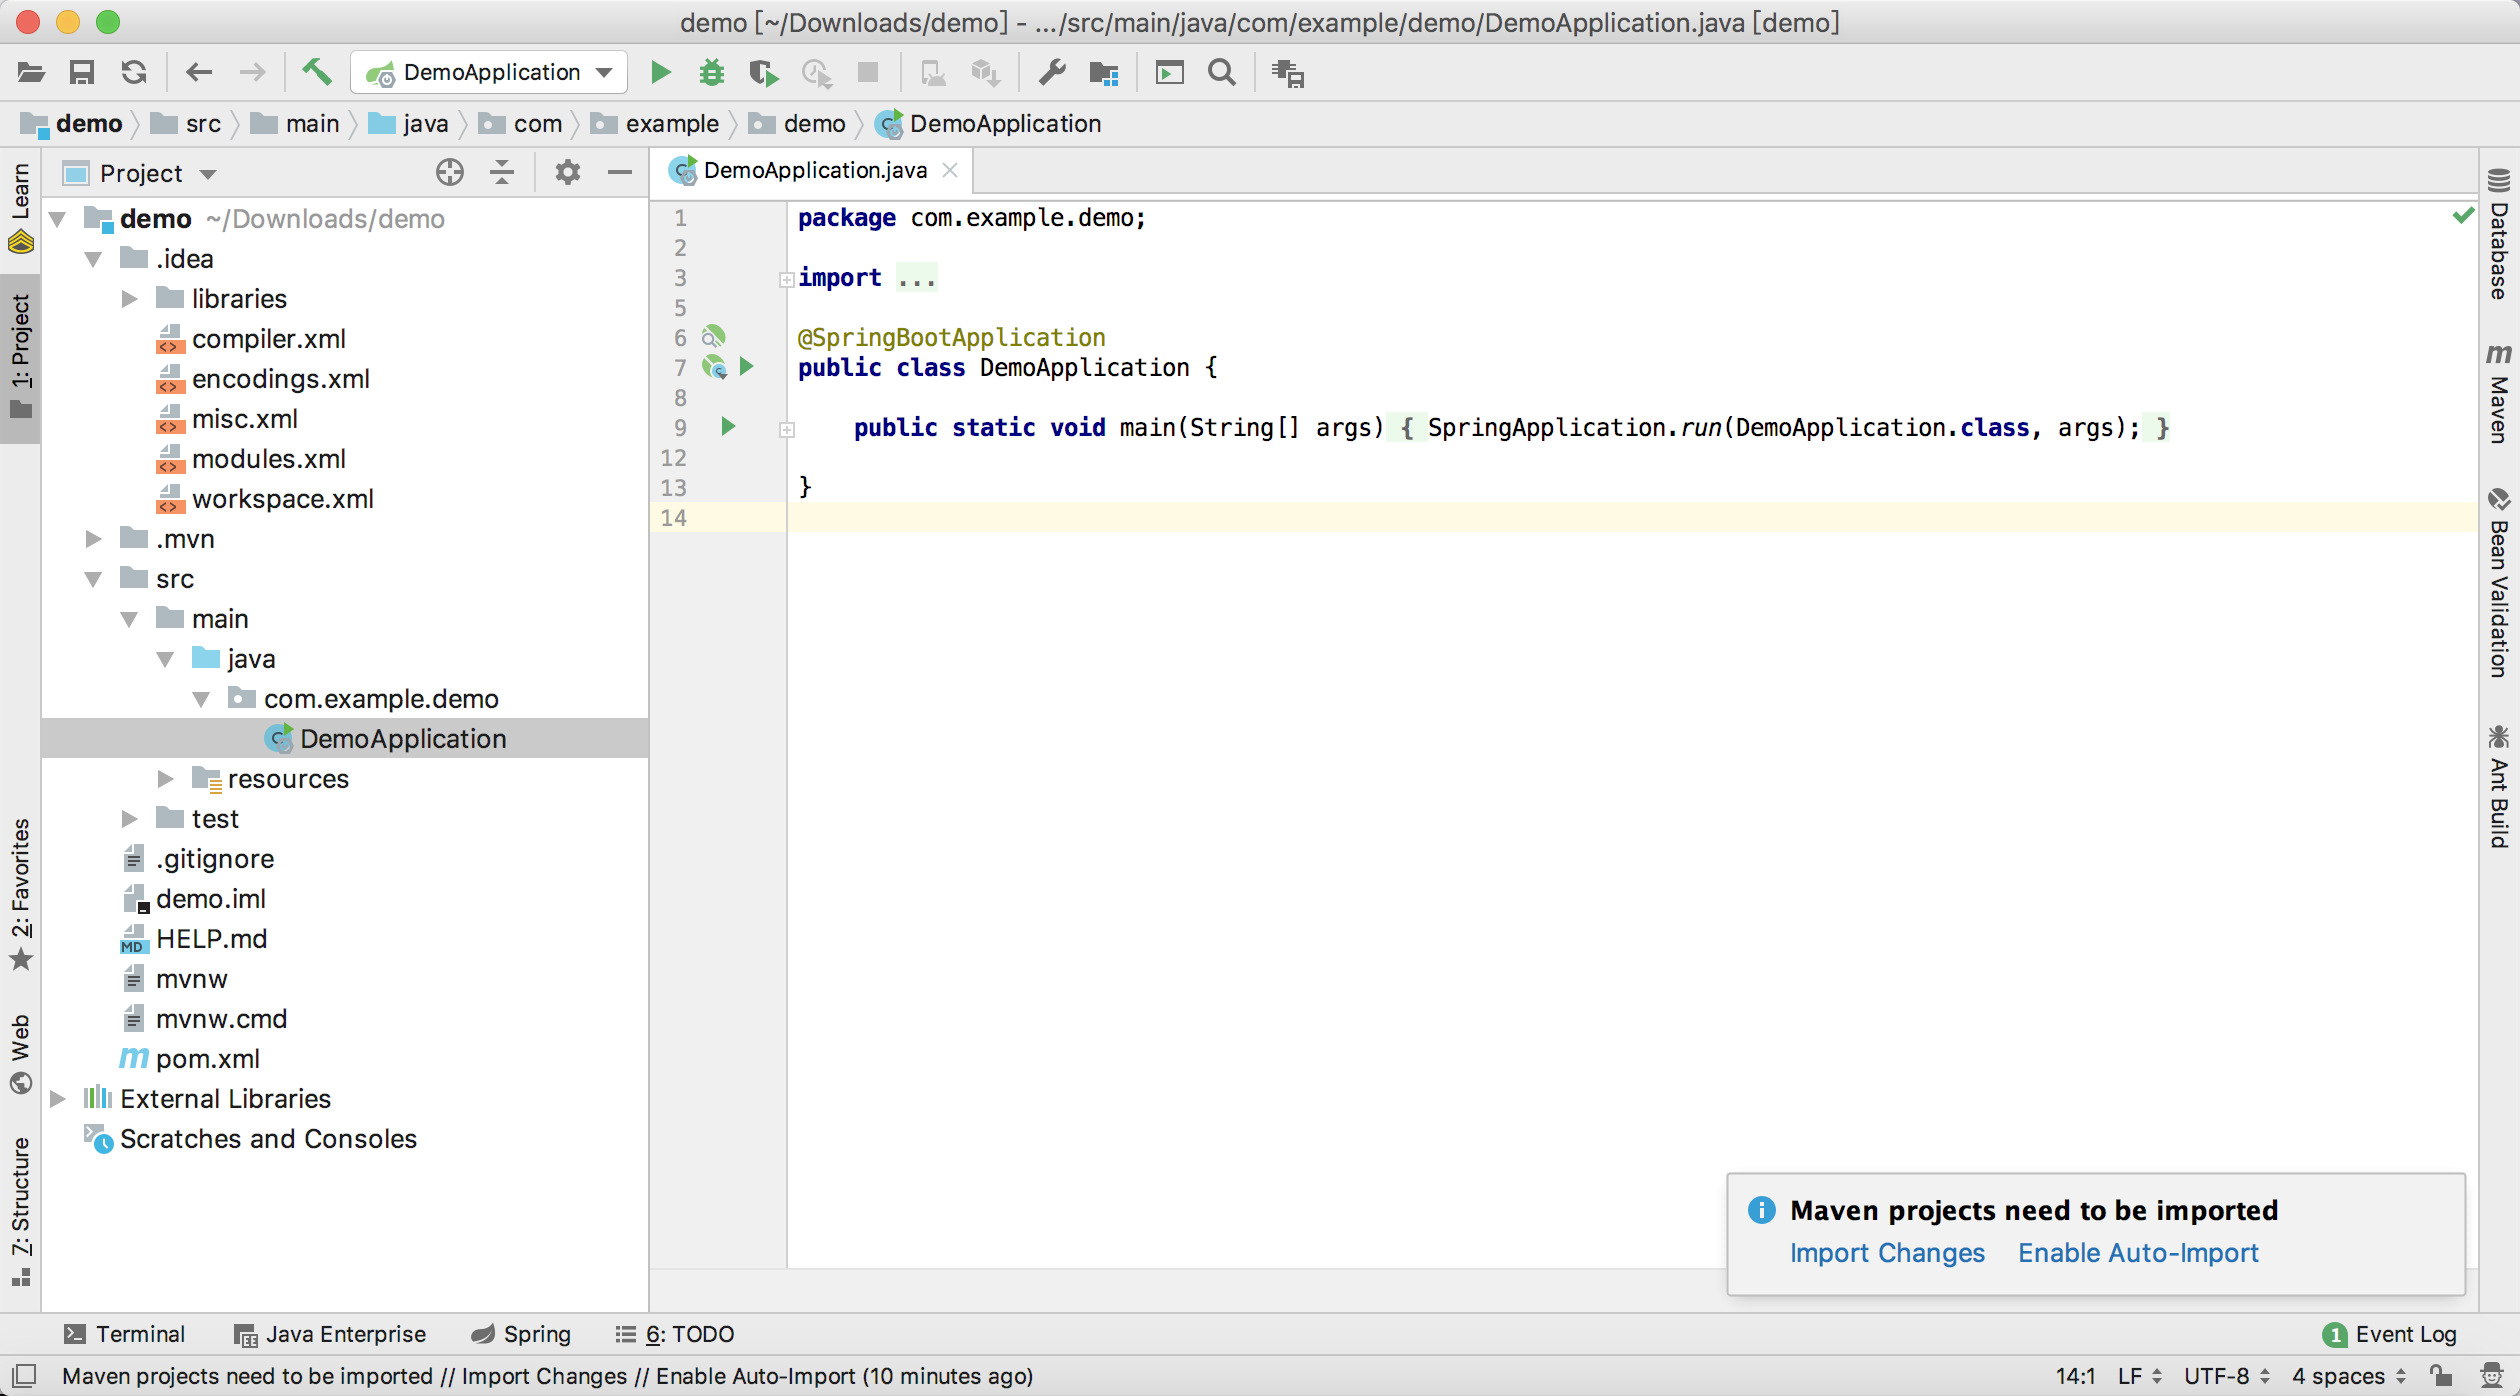This screenshot has width=2520, height=1396.
Task: Open the DemoApplication run configuration dropdown
Action: [x=490, y=72]
